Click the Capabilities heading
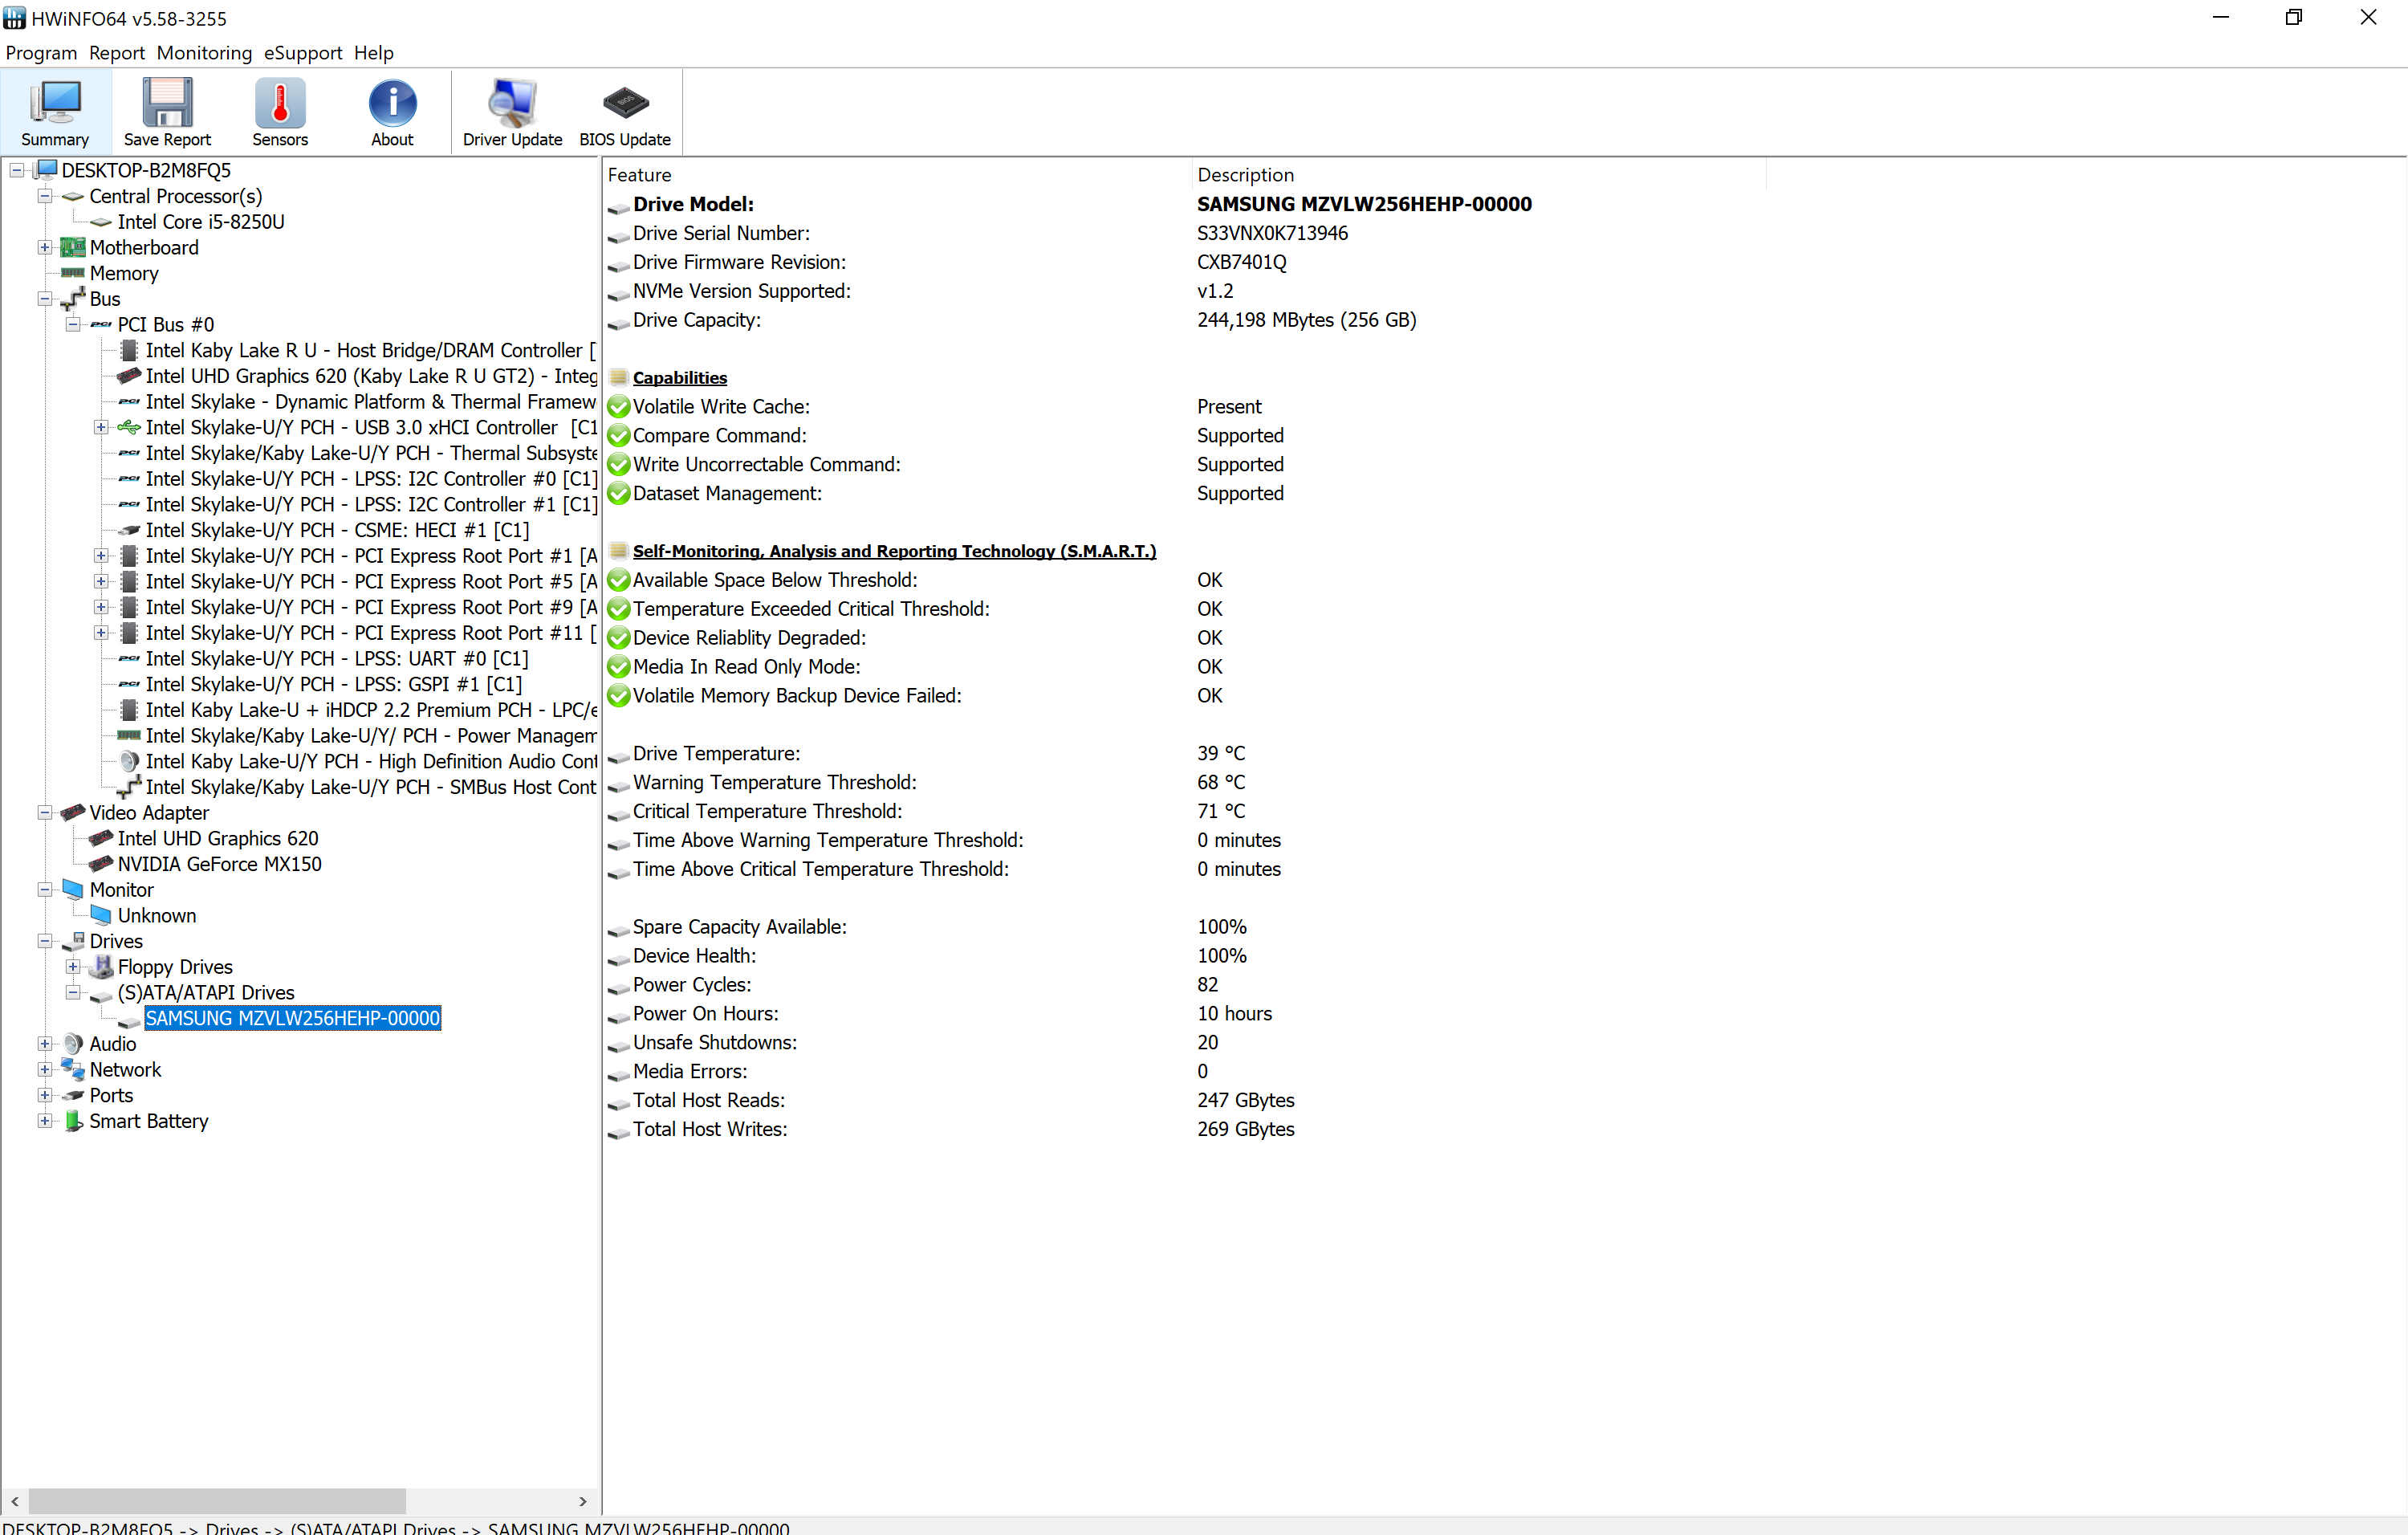Image resolution: width=2408 pixels, height=1535 pixels. 680,378
